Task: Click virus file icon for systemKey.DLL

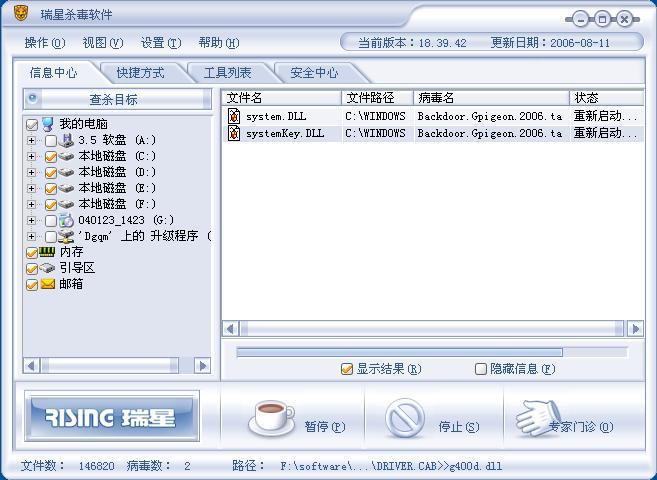Action: point(234,133)
